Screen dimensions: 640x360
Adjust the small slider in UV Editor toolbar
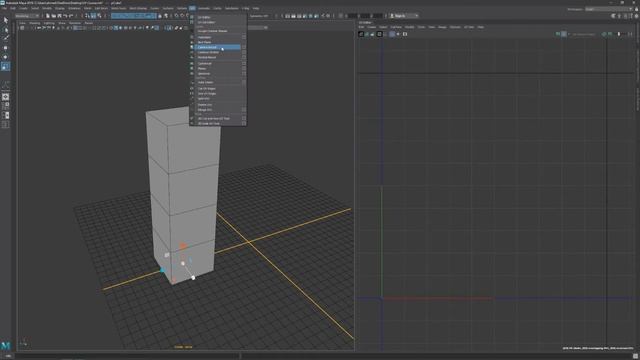pyautogui.click(x=620, y=34)
